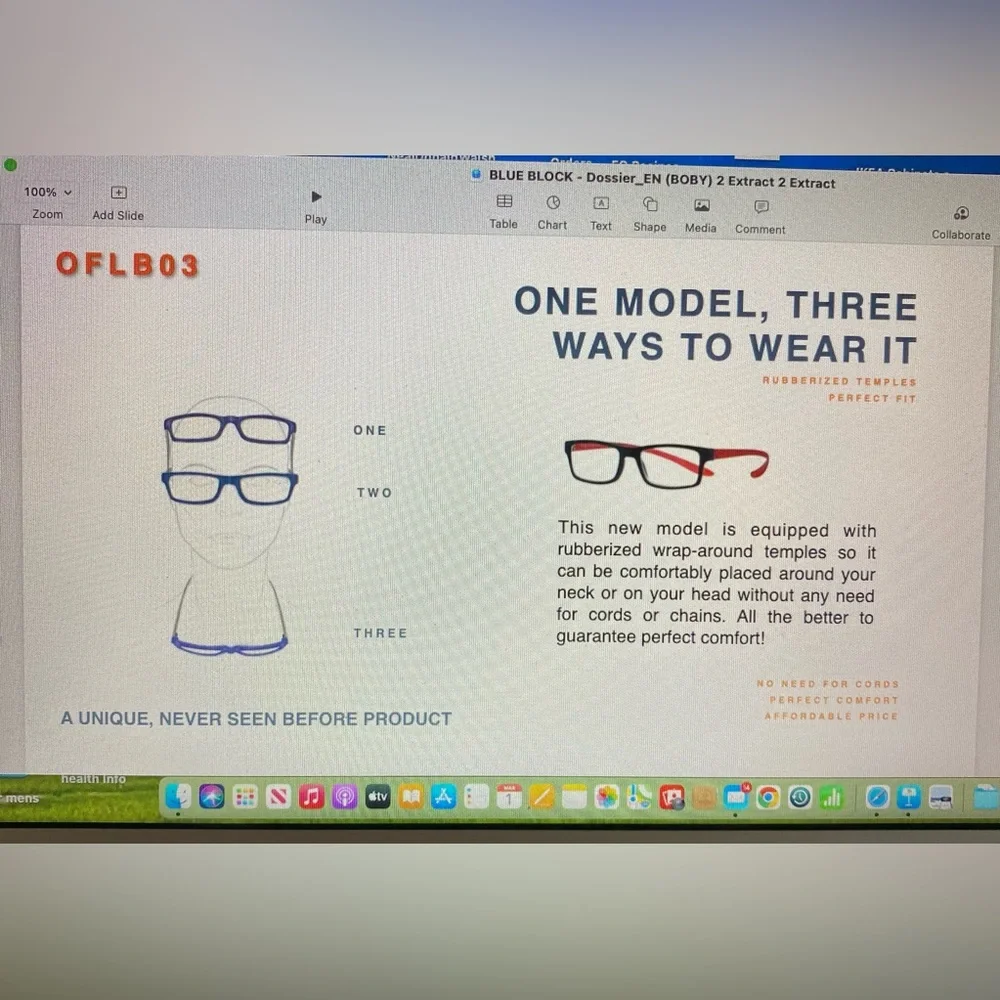Add a Comment from the toolbar
Screen dimensions: 1000x1000
[760, 217]
